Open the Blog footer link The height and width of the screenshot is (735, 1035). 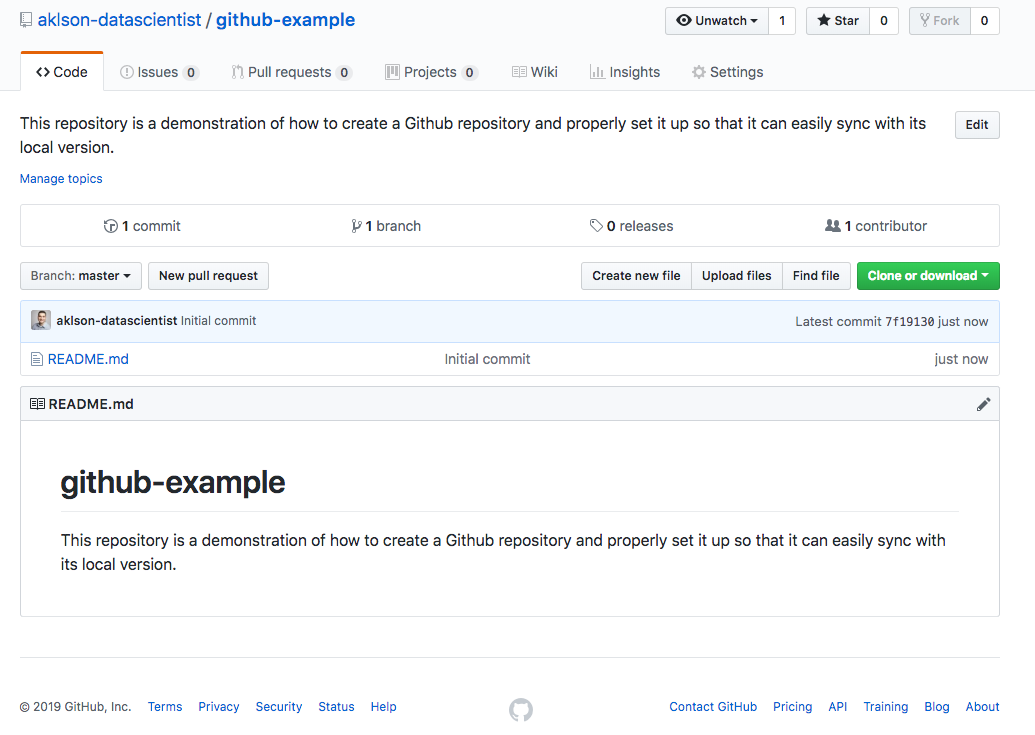(937, 707)
